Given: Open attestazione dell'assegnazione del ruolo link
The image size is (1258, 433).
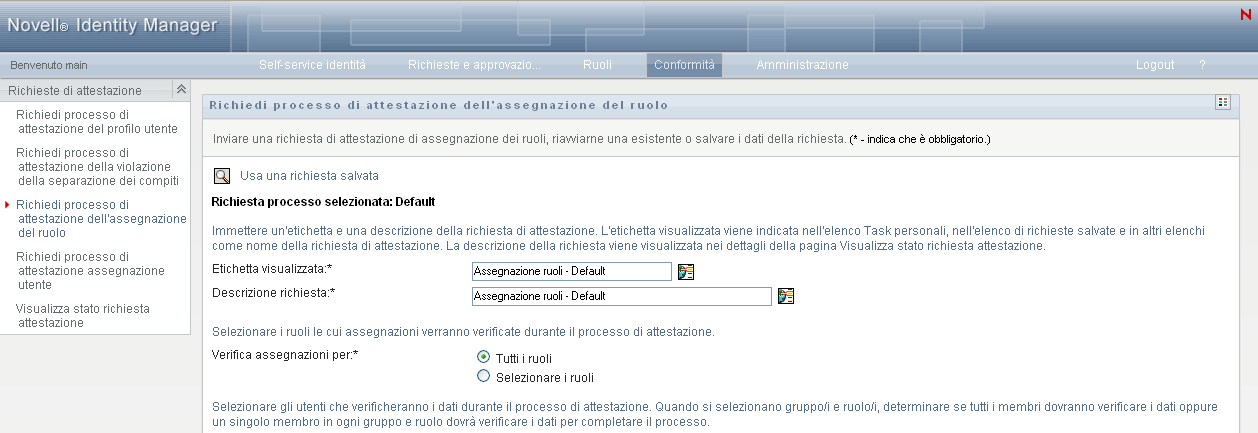Looking at the screenshot, I should [101, 219].
